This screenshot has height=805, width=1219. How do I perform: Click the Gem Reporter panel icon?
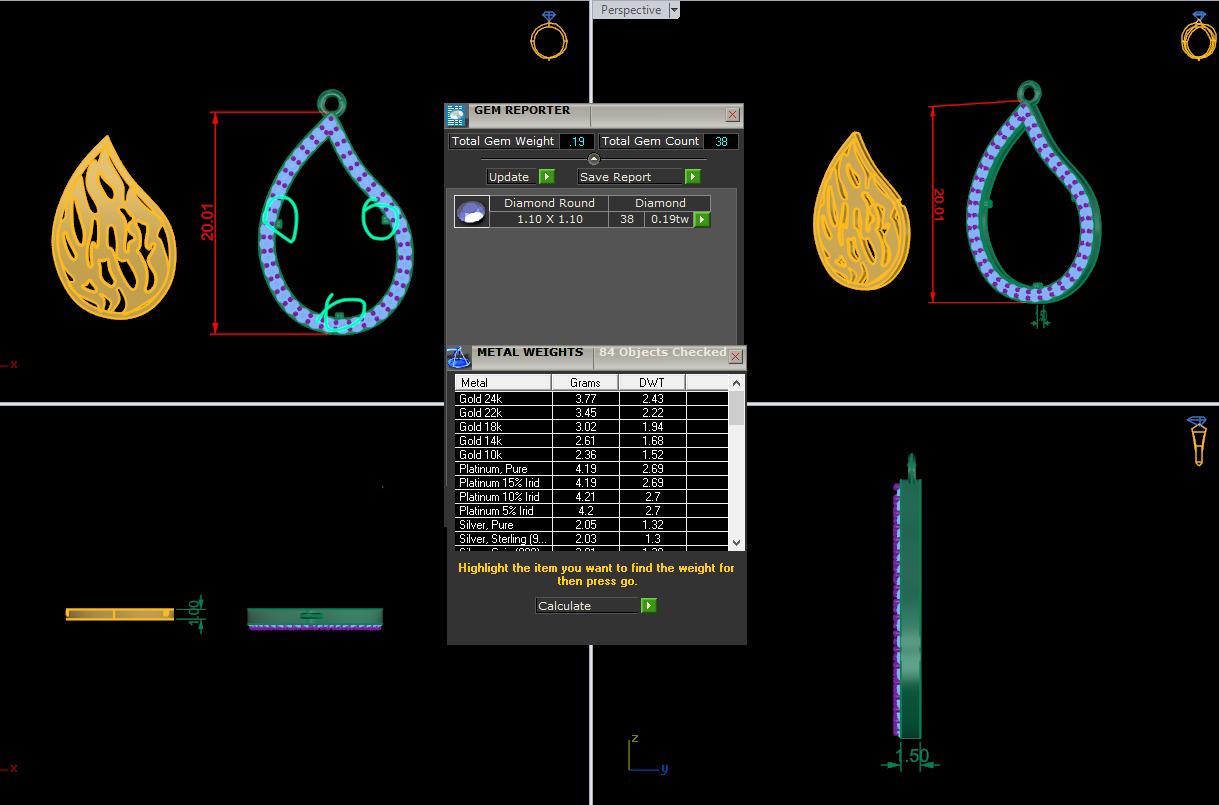click(456, 115)
